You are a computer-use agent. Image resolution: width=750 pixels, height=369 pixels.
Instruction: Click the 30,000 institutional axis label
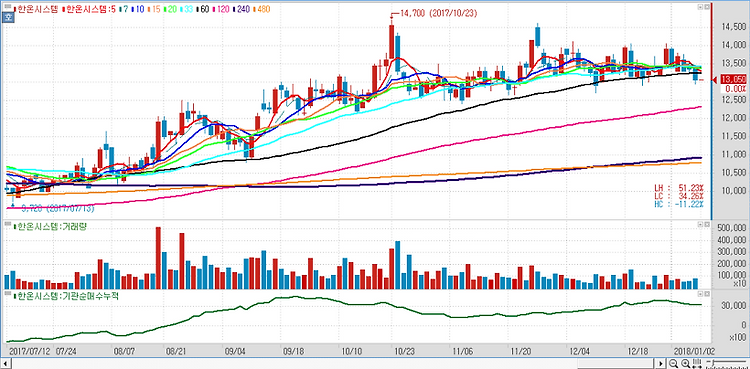733,305
